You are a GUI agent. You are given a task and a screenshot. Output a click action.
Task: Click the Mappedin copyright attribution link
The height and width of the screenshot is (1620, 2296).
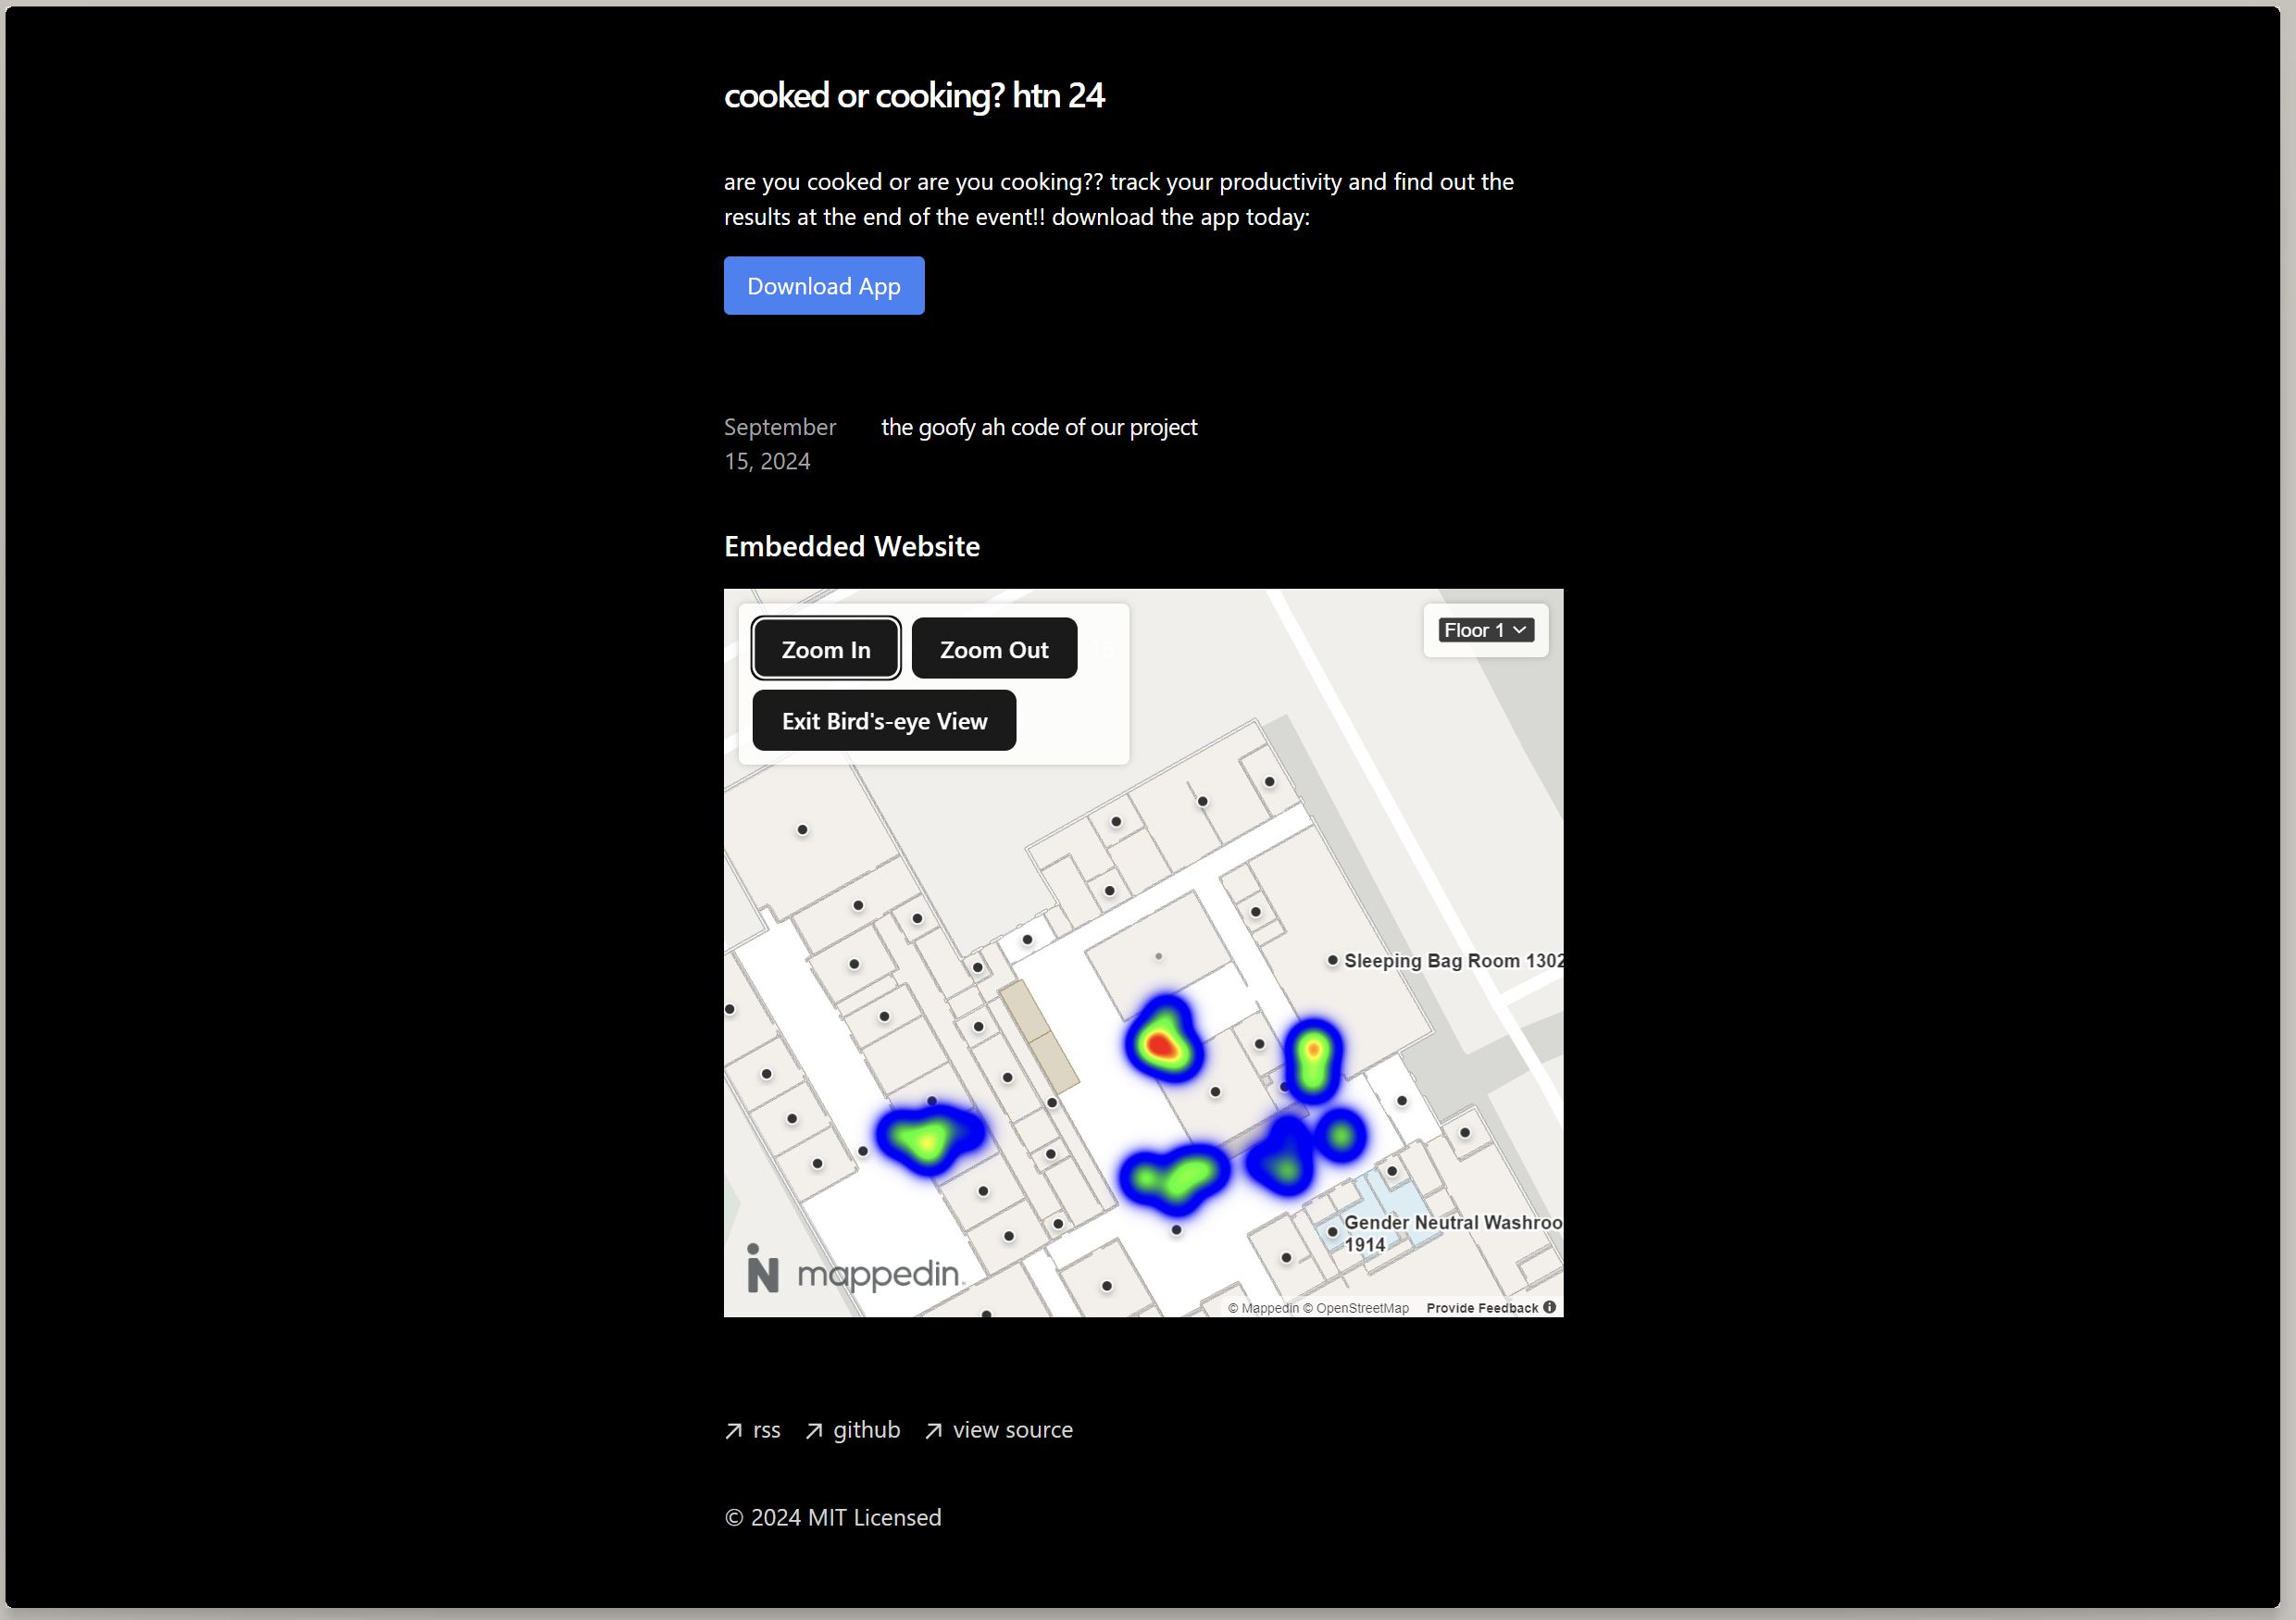point(1263,1308)
